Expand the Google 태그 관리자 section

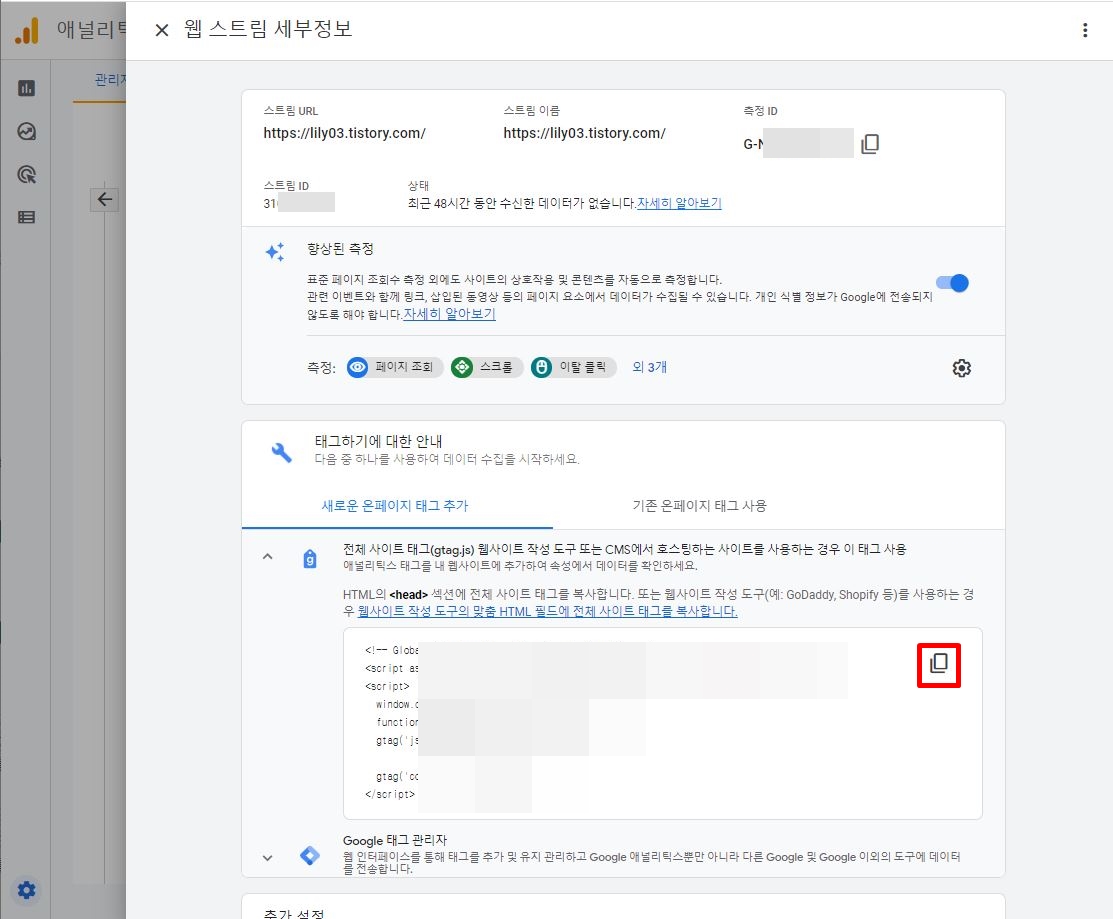tap(268, 857)
